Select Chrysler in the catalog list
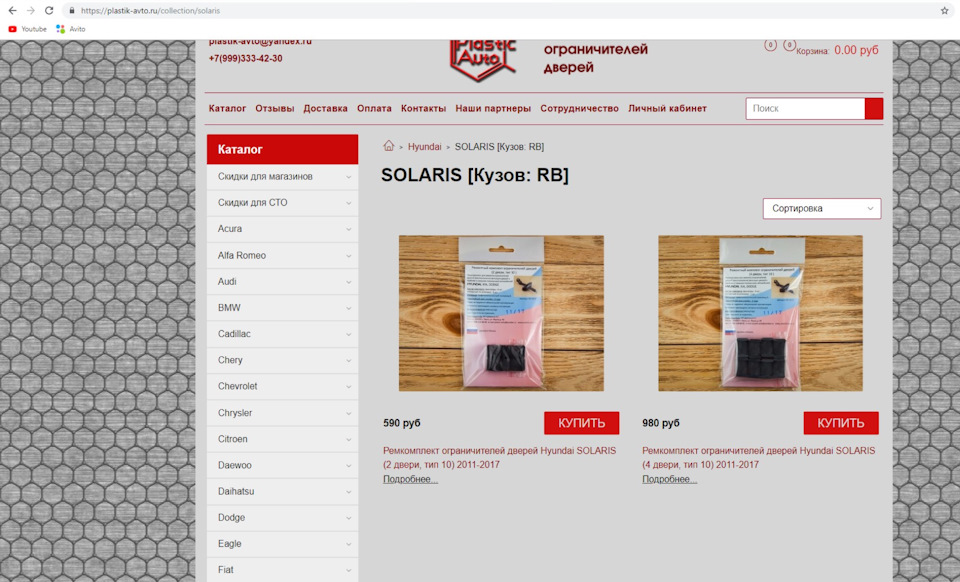This screenshot has height=582, width=960. [x=282, y=412]
